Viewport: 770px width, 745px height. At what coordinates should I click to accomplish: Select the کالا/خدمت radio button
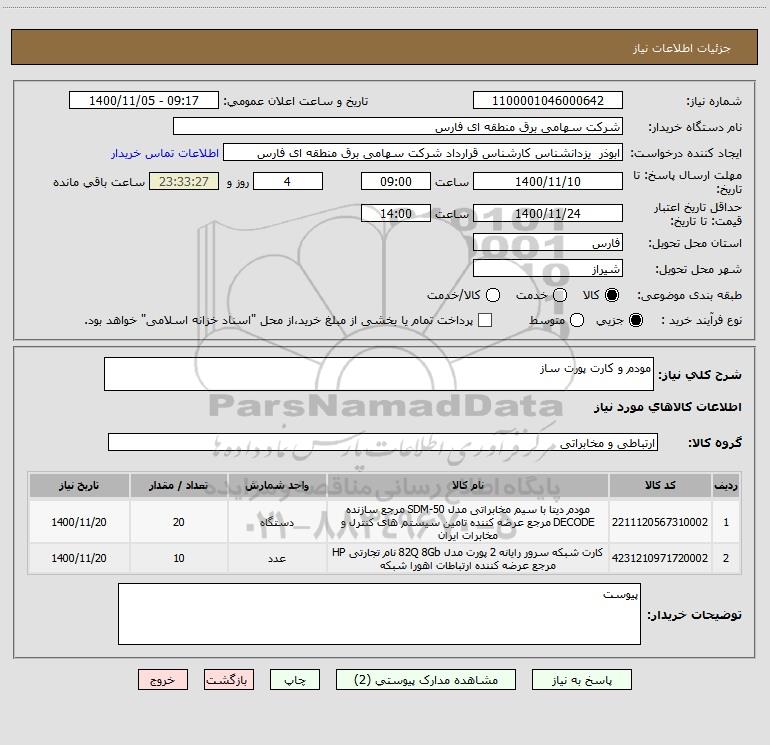[493, 295]
